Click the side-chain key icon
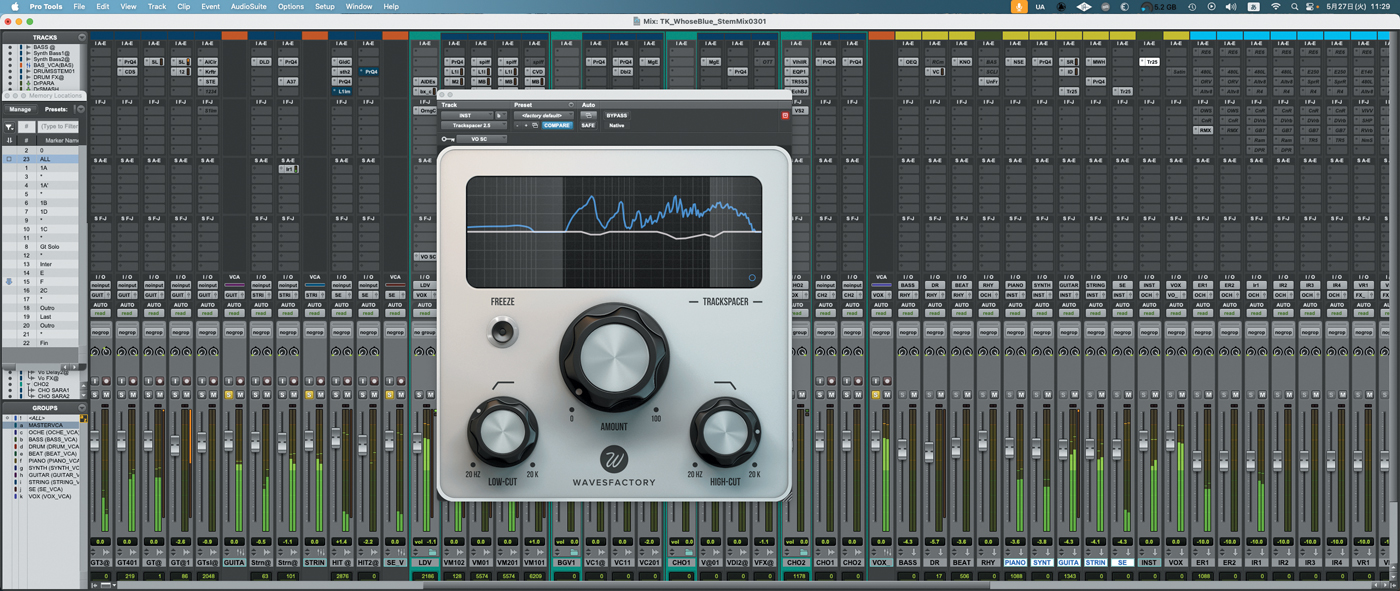Viewport: 1400px width, 591px height. [447, 139]
